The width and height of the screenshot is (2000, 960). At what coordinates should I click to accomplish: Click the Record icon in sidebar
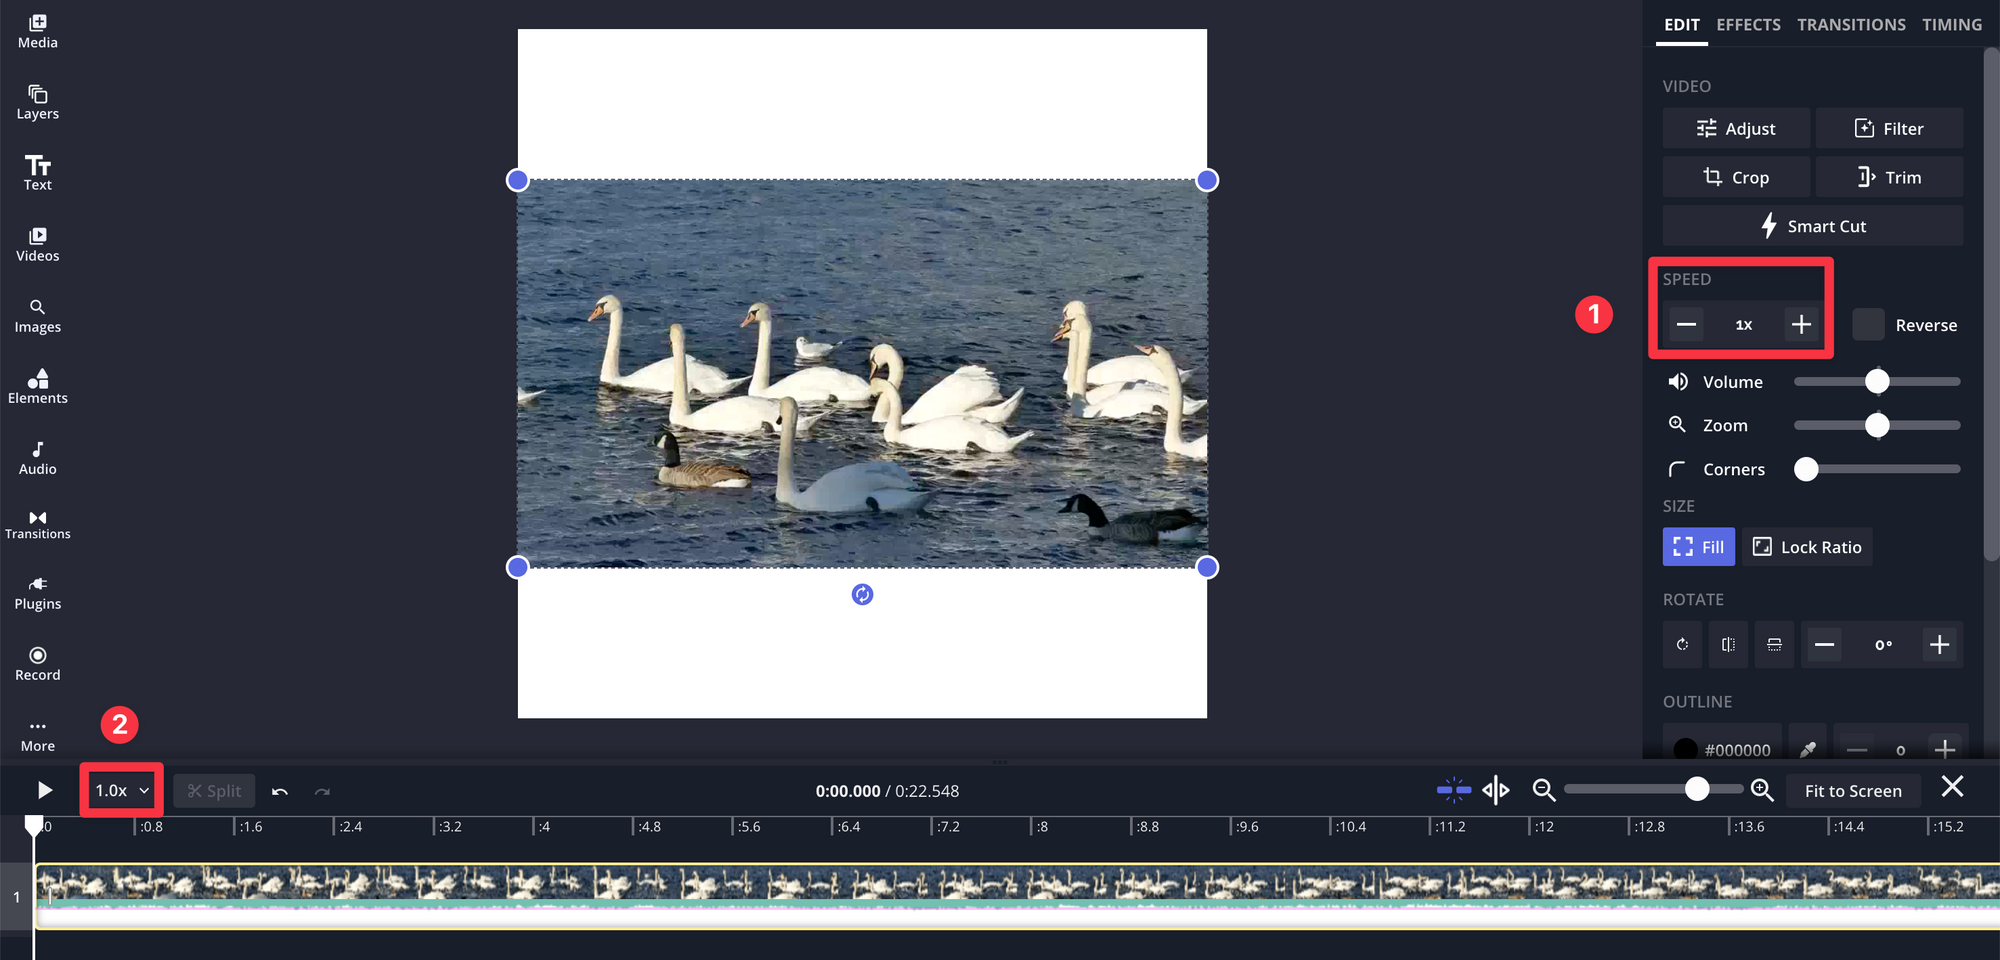(37, 663)
